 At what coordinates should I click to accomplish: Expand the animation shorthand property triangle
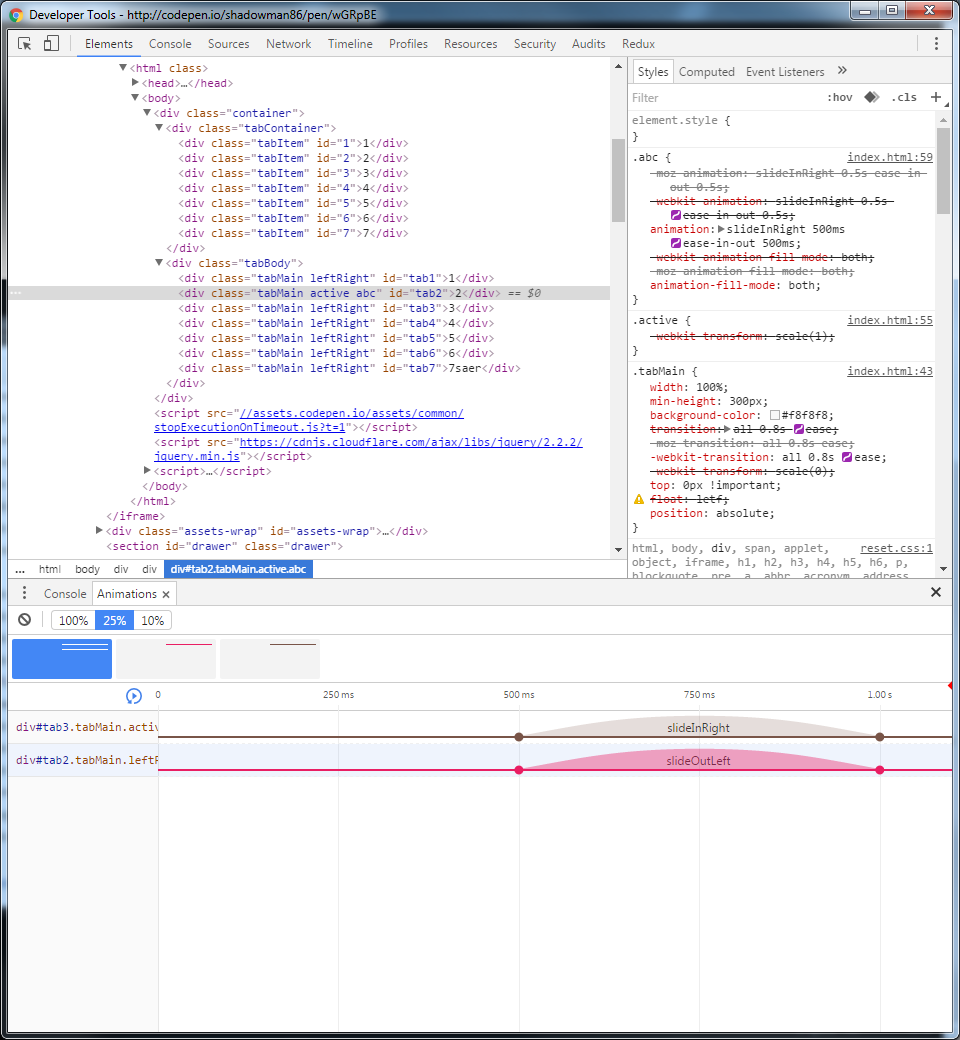click(722, 229)
